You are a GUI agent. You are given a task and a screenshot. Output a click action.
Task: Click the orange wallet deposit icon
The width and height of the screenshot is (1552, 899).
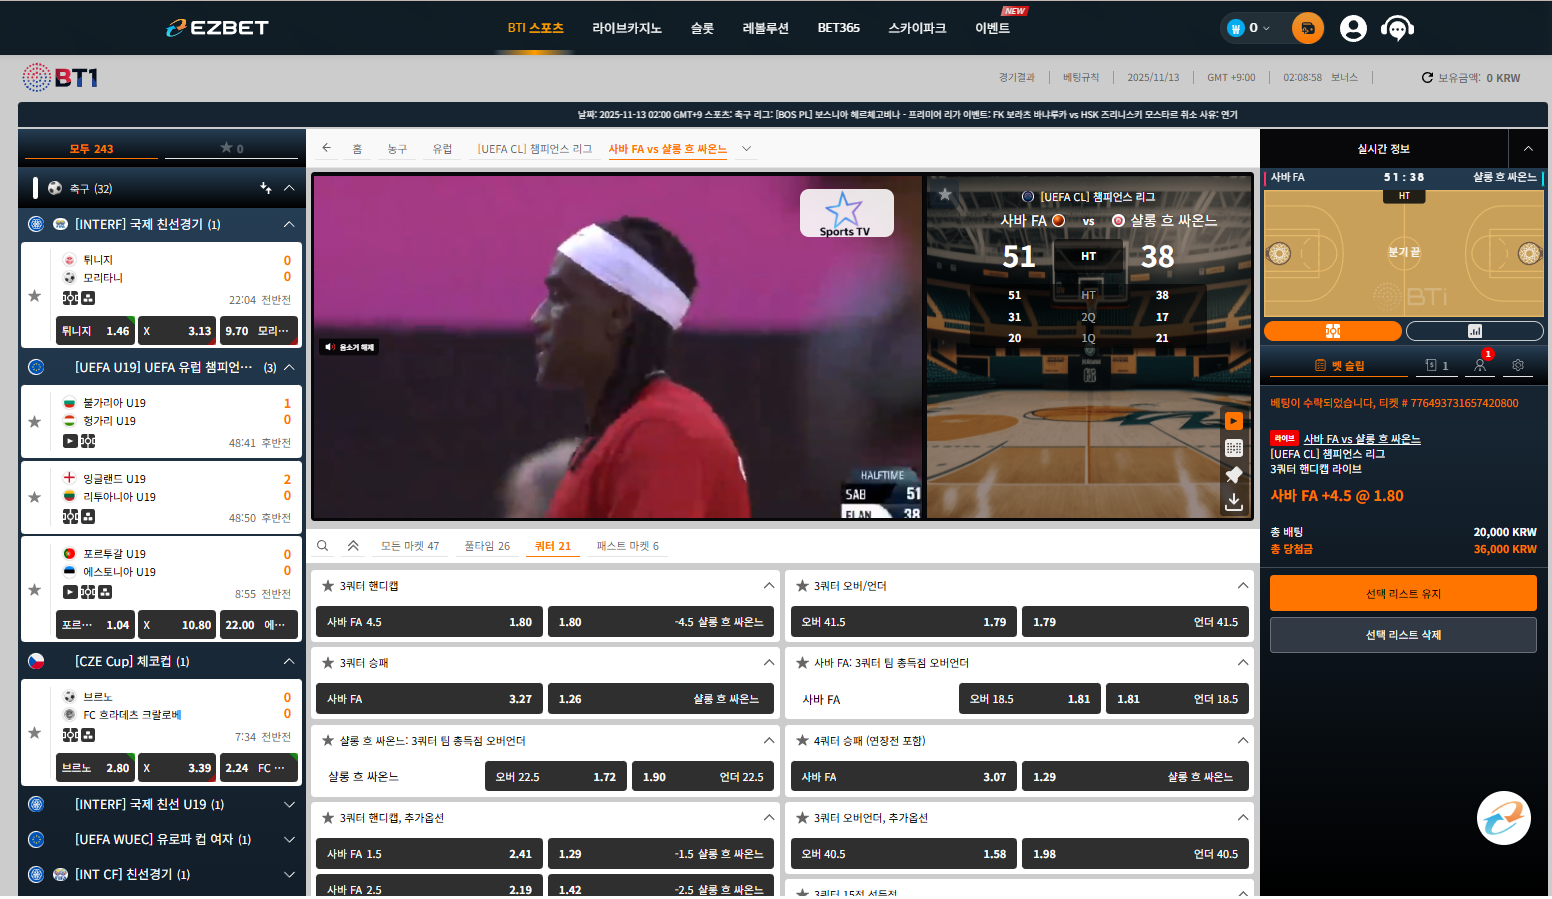[x=1307, y=28]
